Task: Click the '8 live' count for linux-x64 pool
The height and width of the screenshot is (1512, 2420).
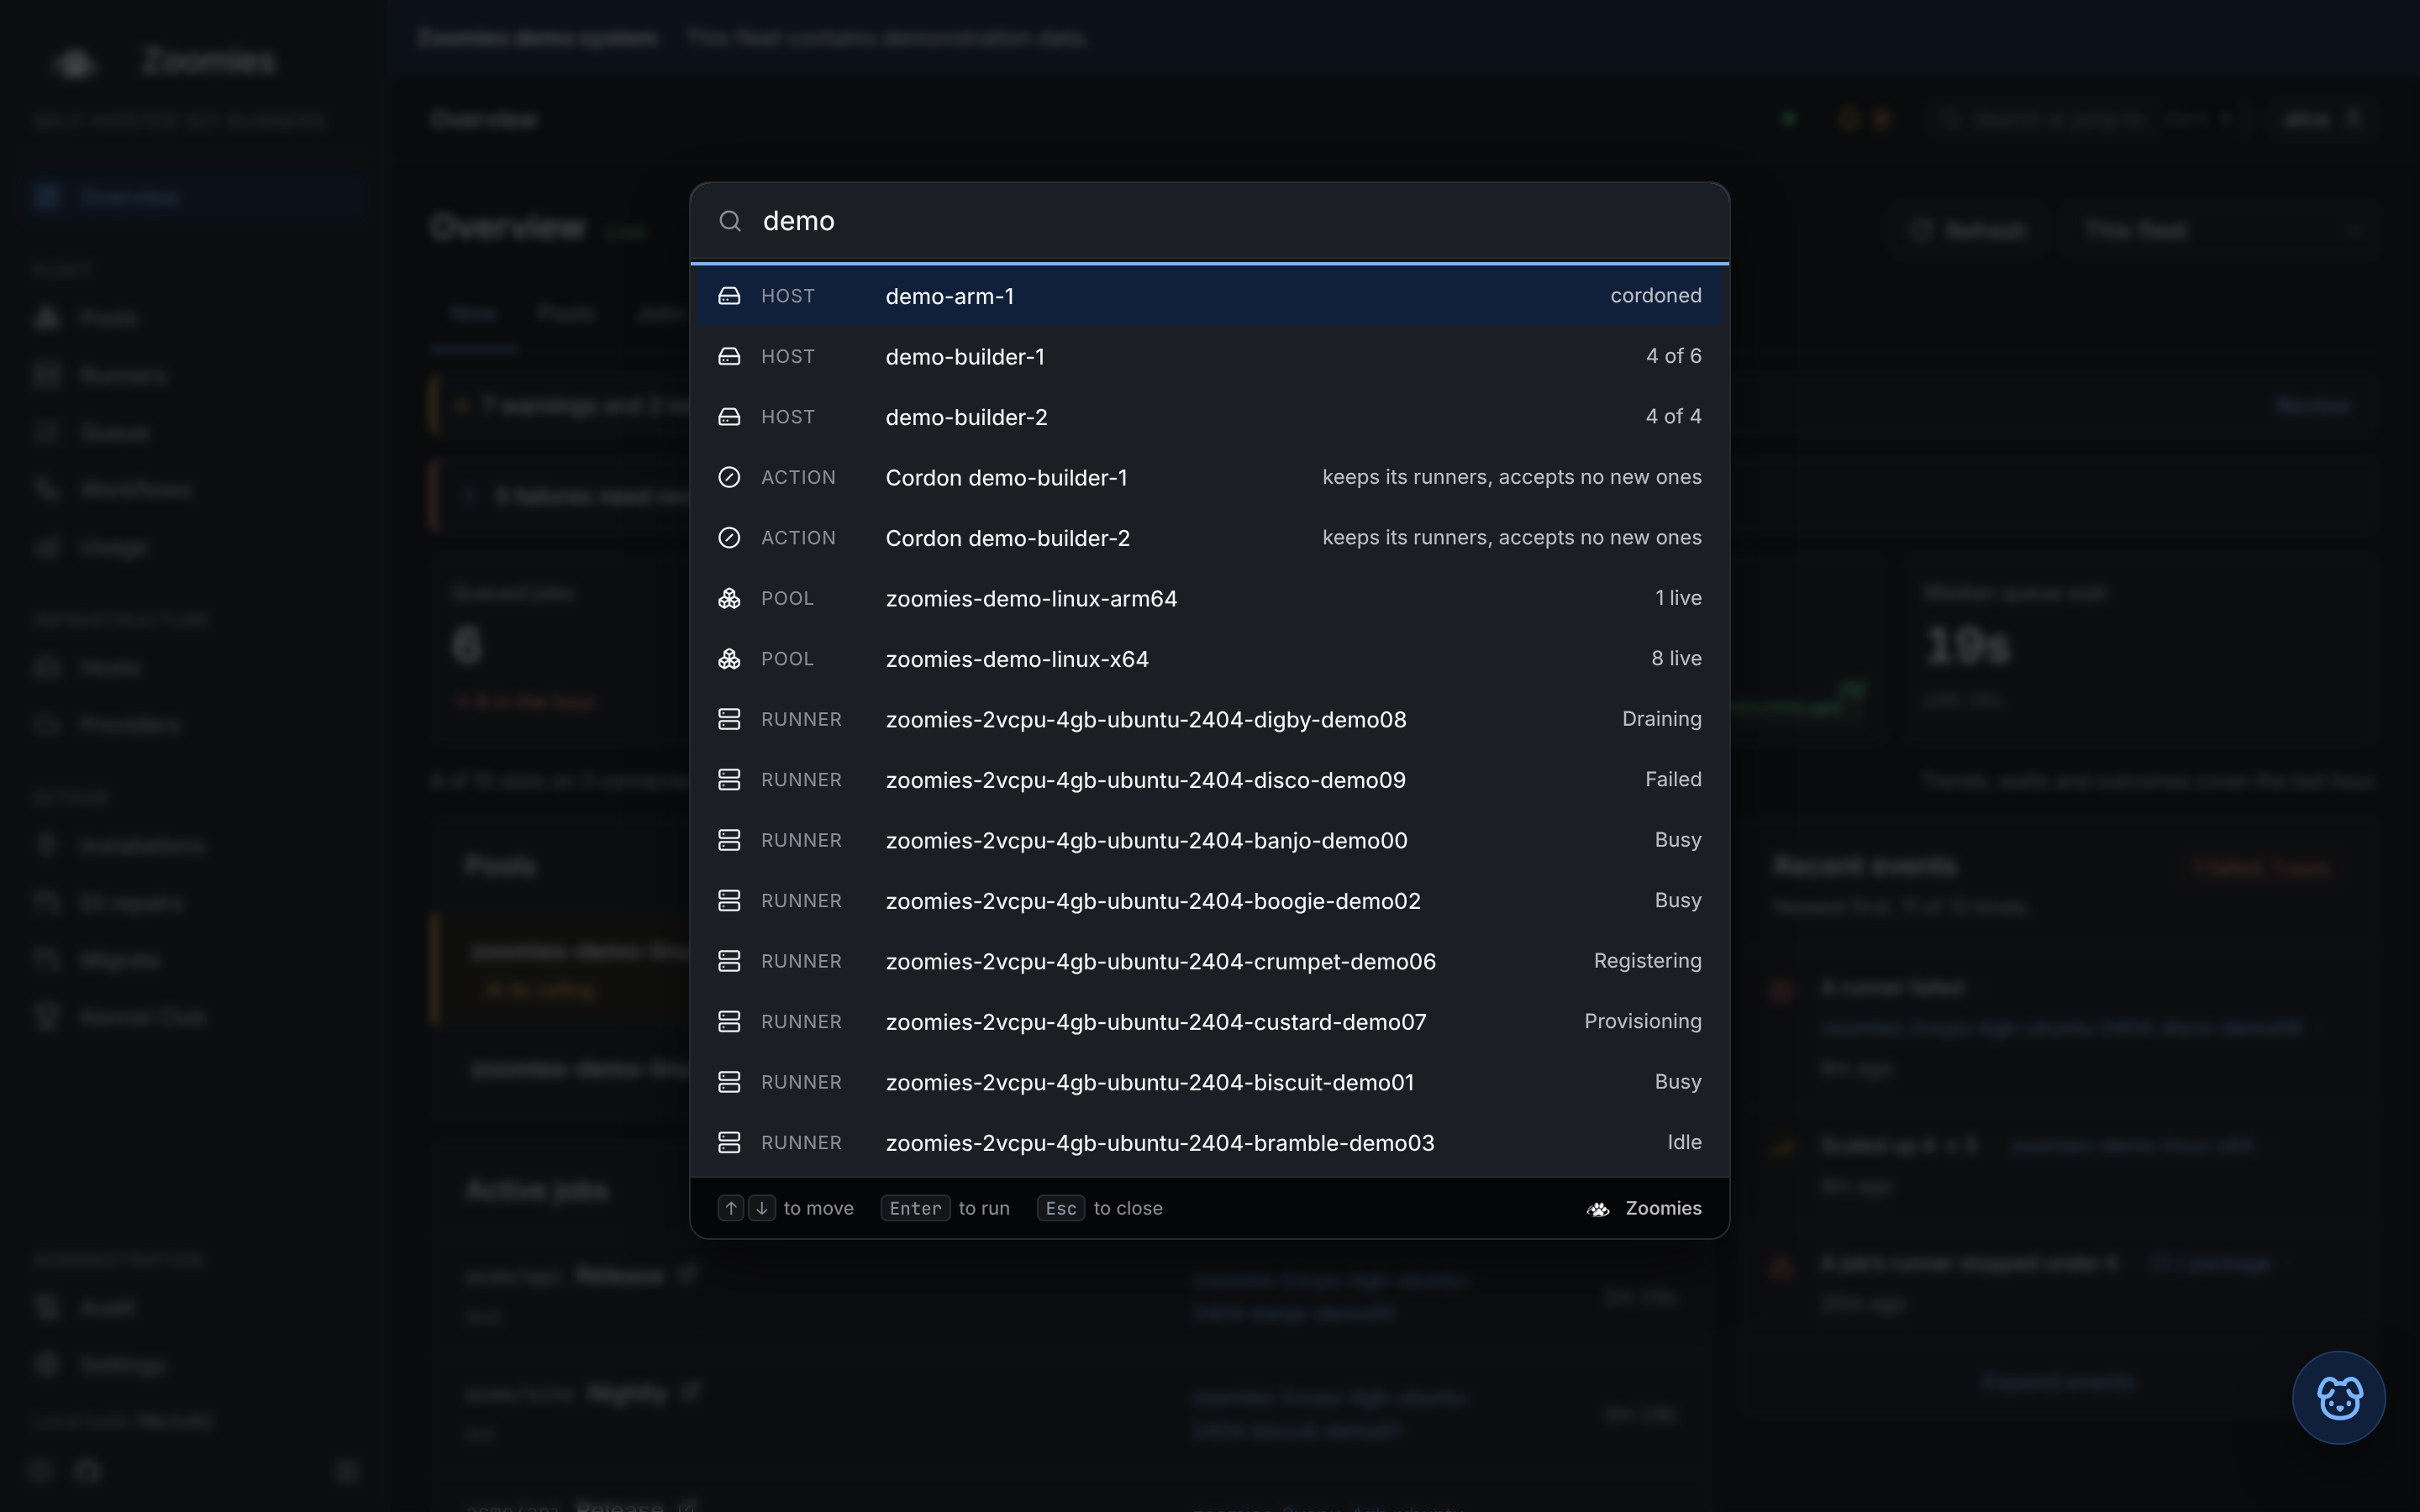Action: tap(1676, 658)
